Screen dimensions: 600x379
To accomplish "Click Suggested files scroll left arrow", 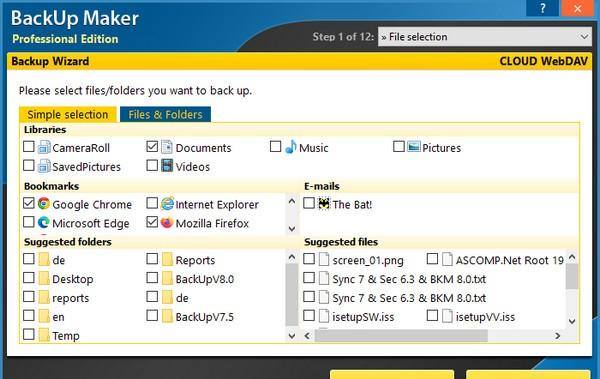I will [307, 336].
